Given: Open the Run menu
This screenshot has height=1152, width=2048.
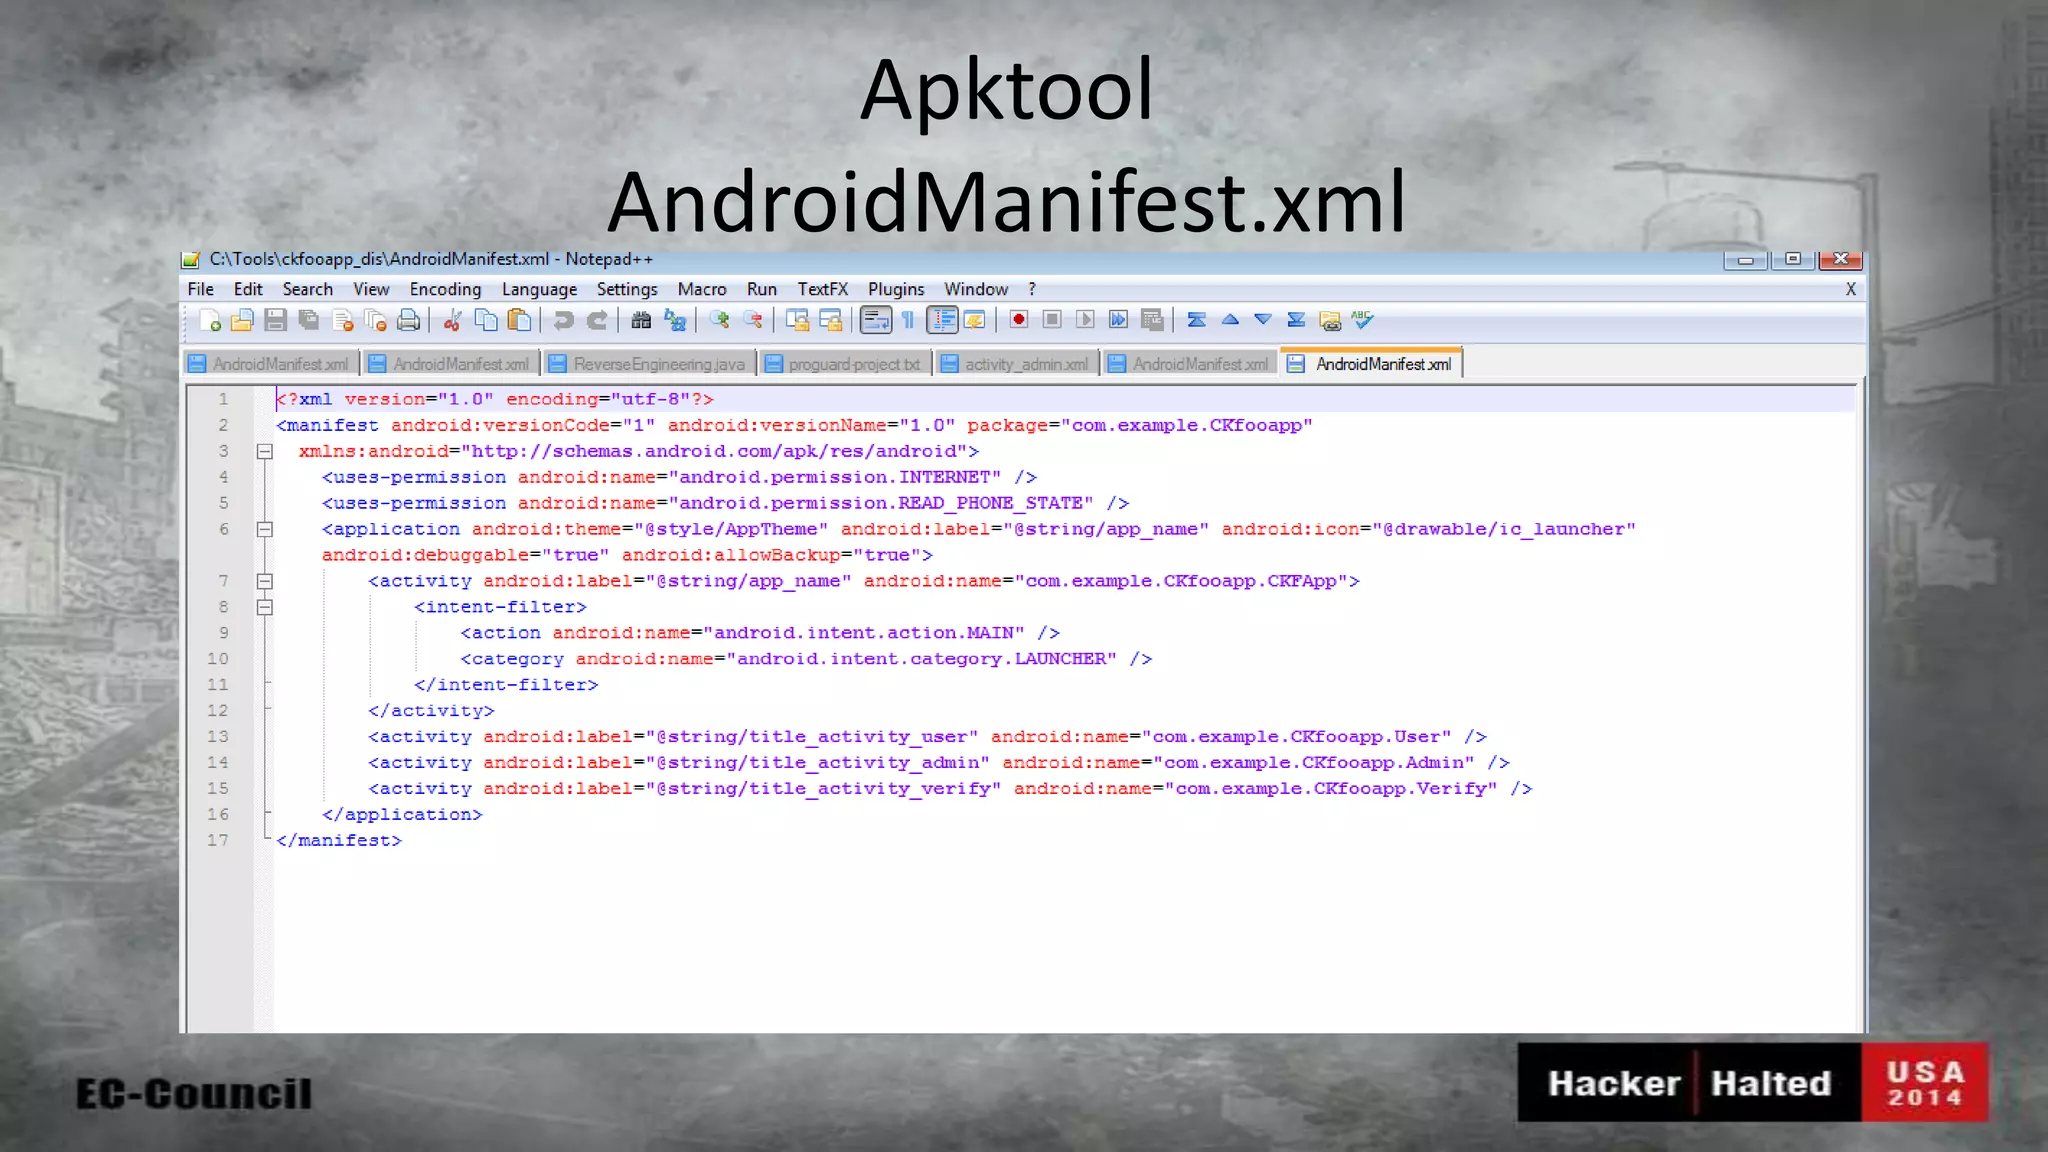Looking at the screenshot, I should [x=761, y=289].
